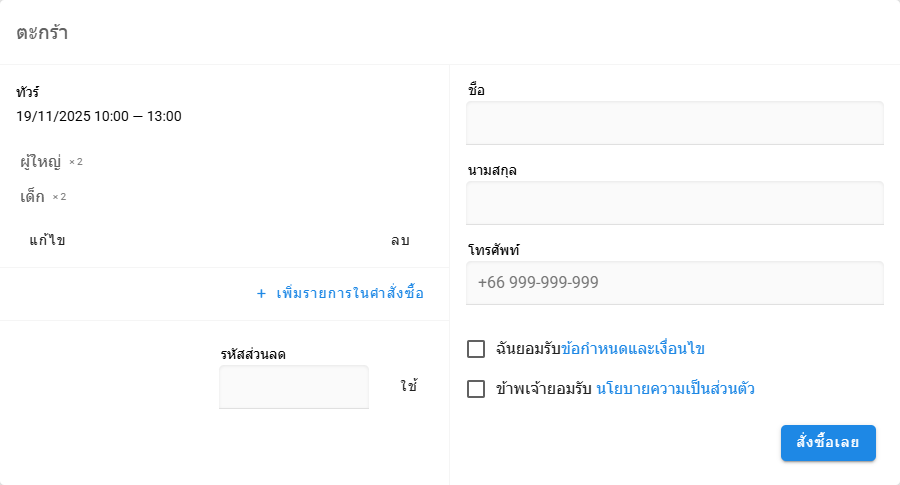Viewport: 900px width, 485px height.
Task: Click into the นามสกุล surname field
Action: coord(675,203)
